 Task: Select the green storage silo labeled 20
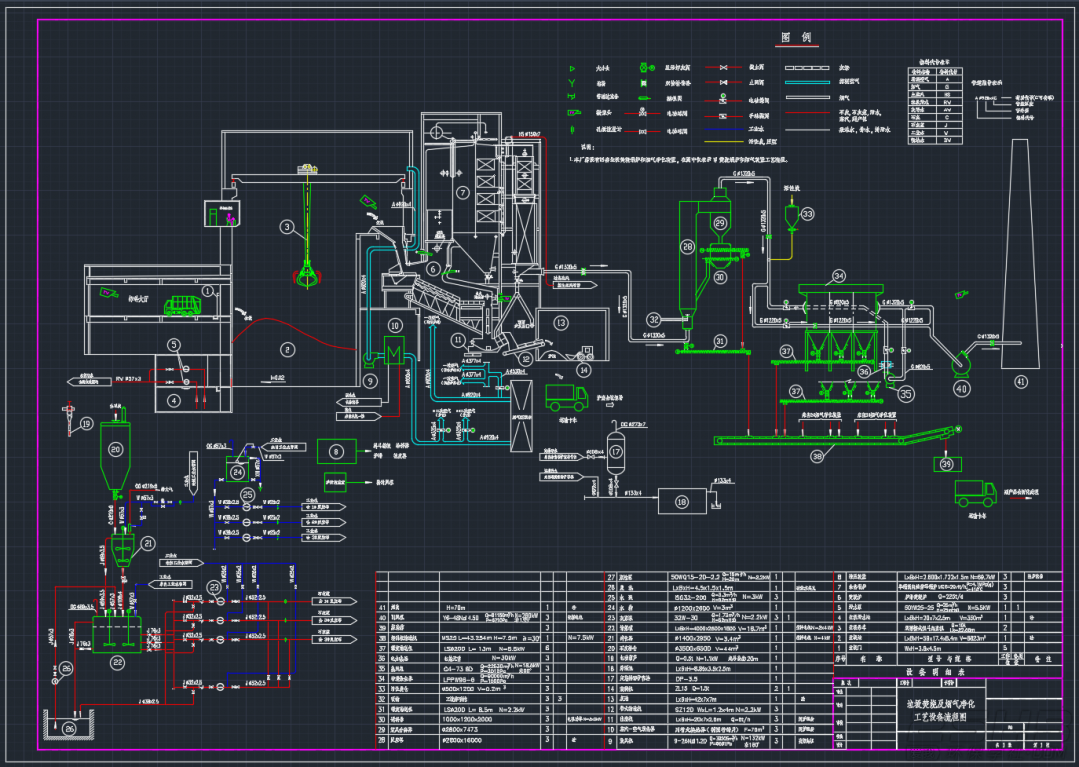115,453
